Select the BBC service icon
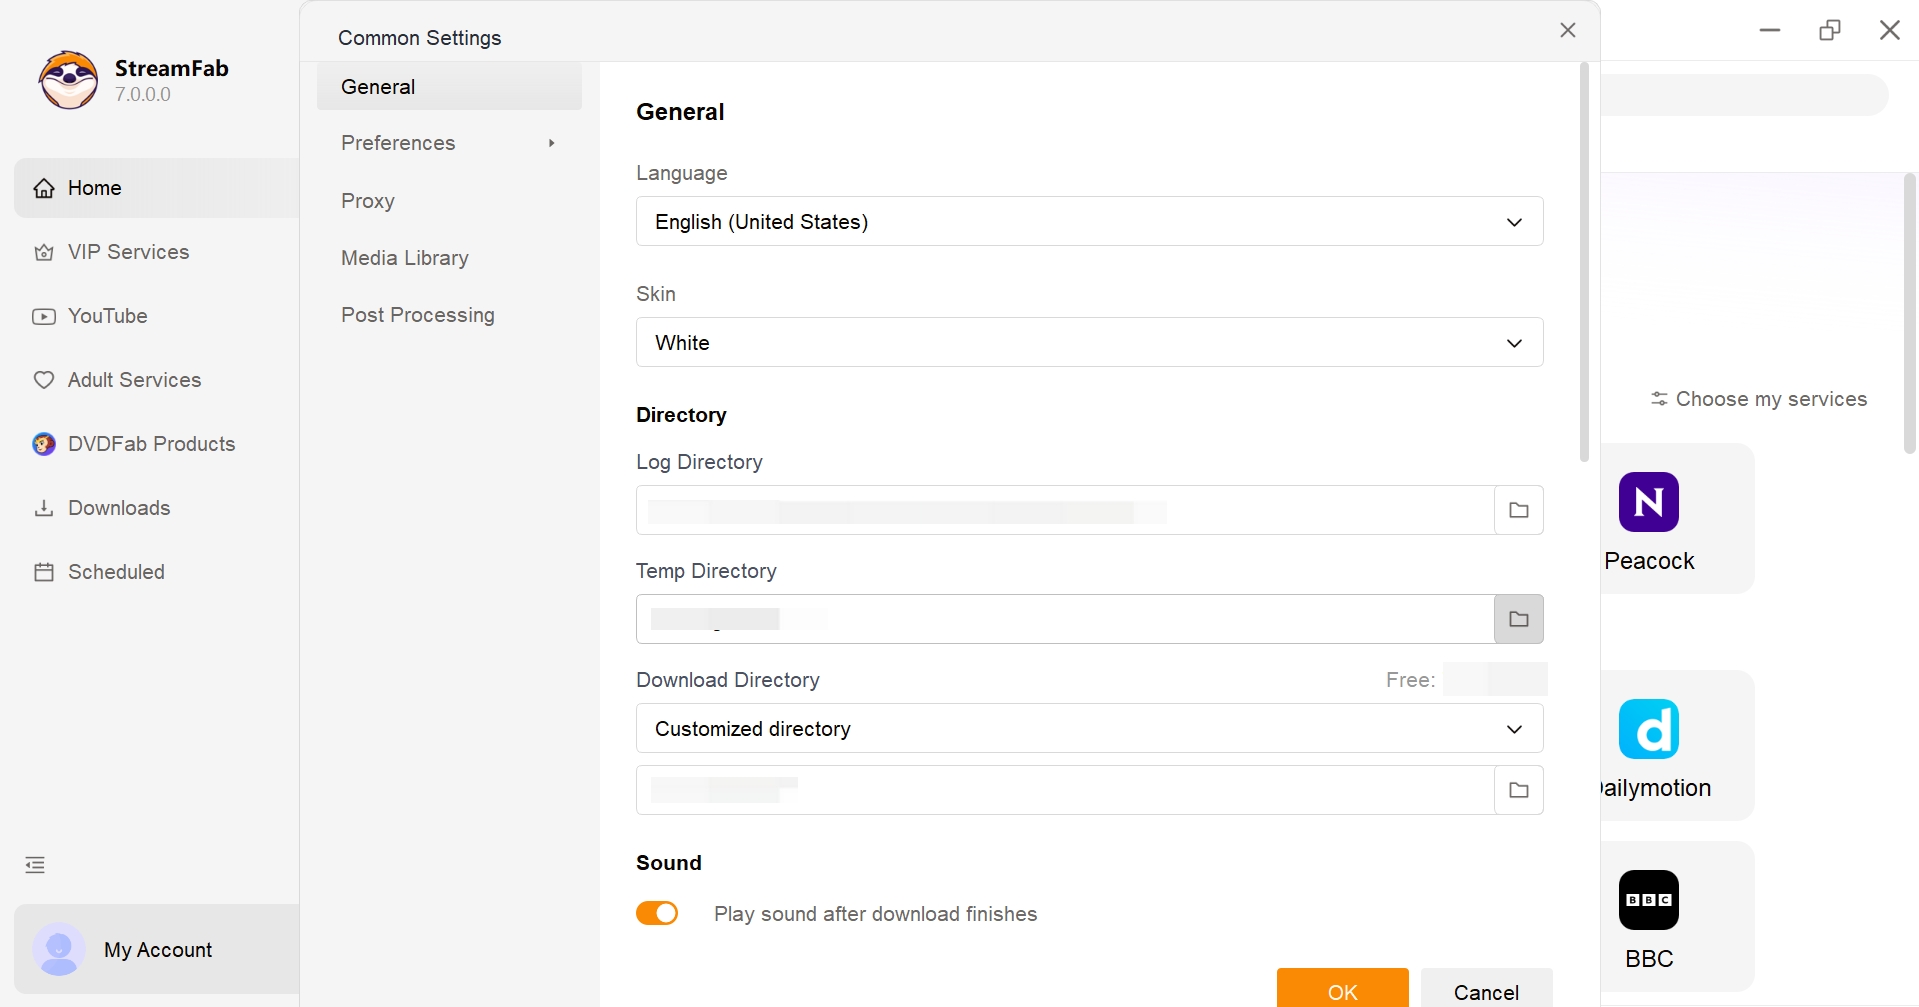1919x1007 pixels. [1648, 900]
